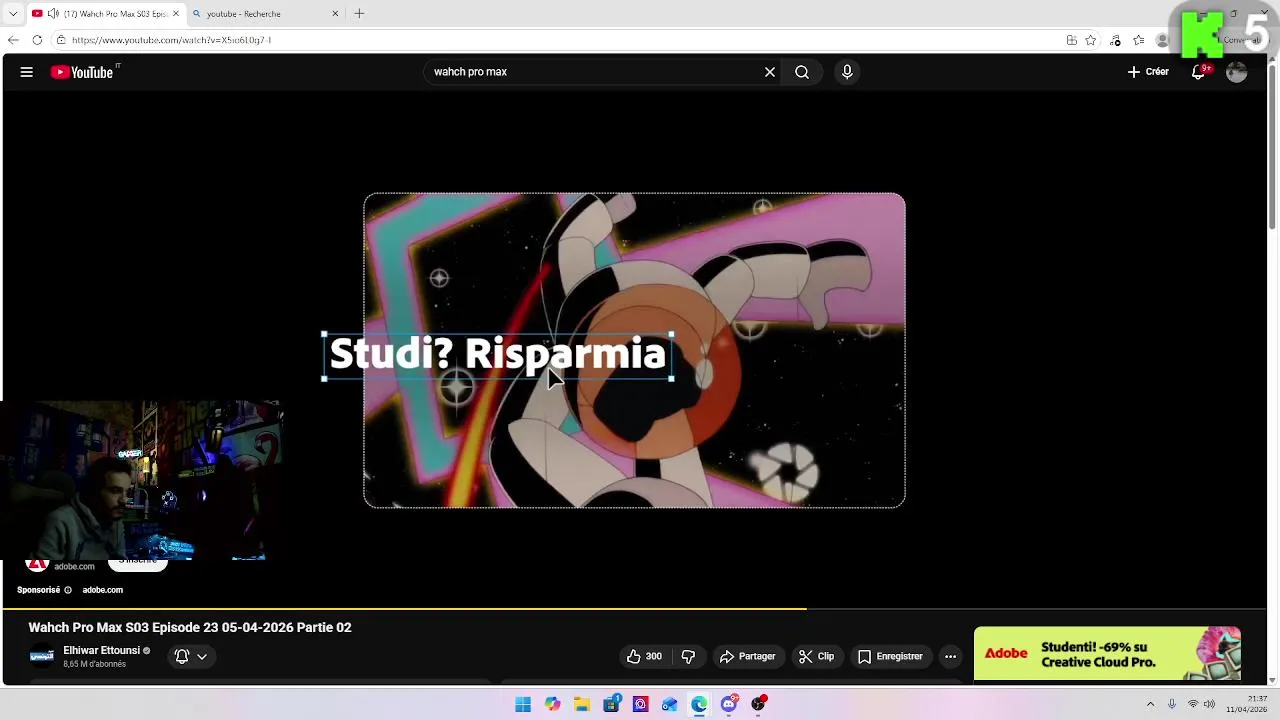Click the page vertical scrollbar
The width and height of the screenshot is (1280, 720).
(1273, 150)
